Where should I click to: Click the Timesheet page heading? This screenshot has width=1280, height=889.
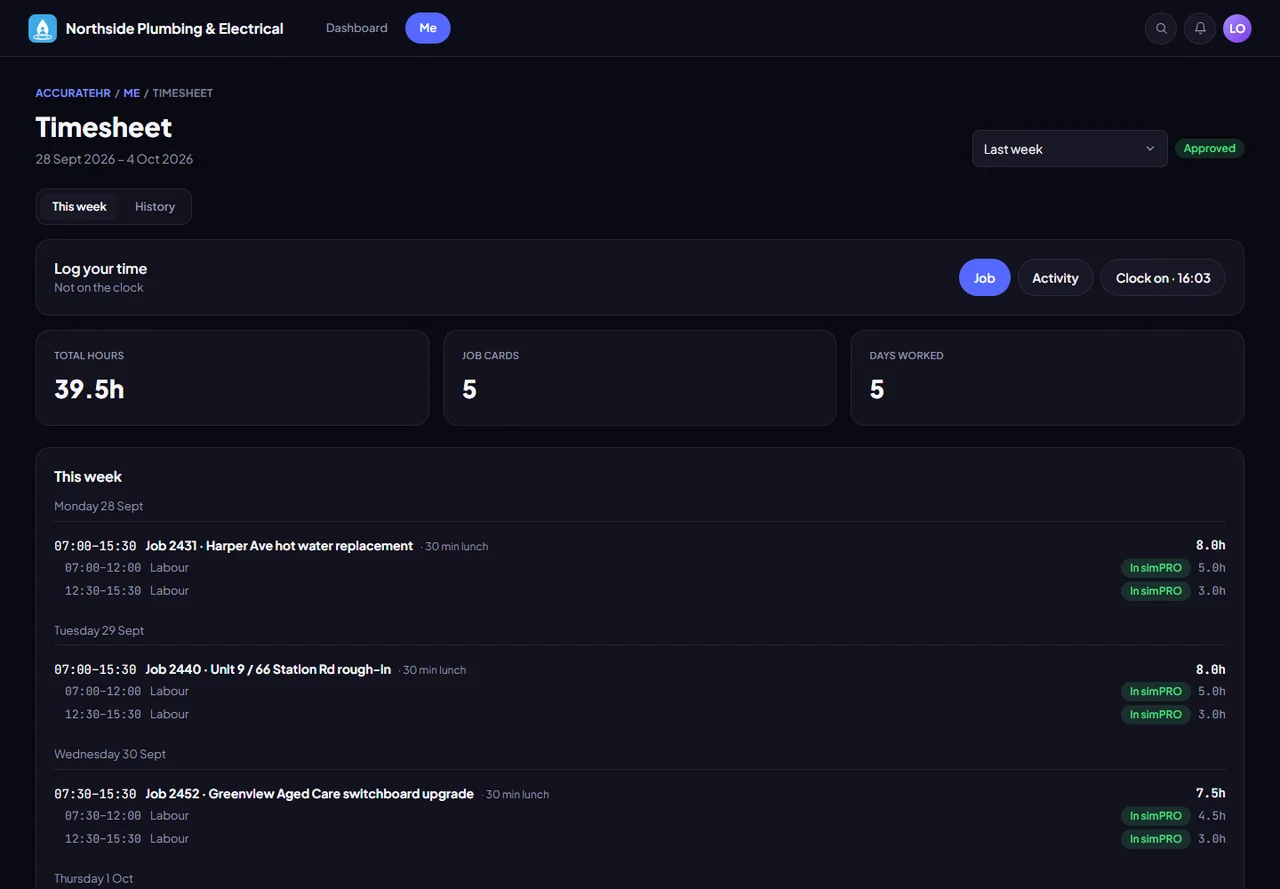(x=104, y=127)
